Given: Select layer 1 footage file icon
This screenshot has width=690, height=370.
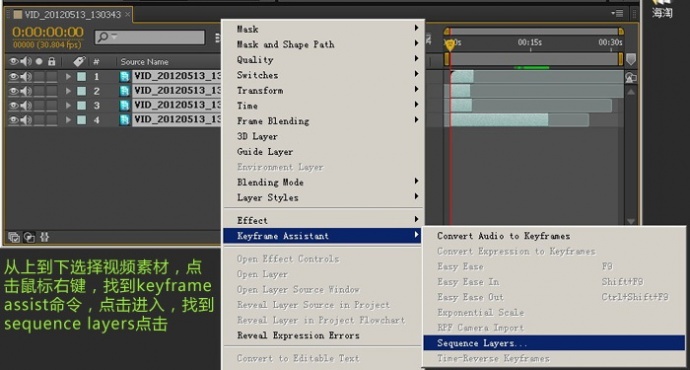Looking at the screenshot, I should (125, 77).
